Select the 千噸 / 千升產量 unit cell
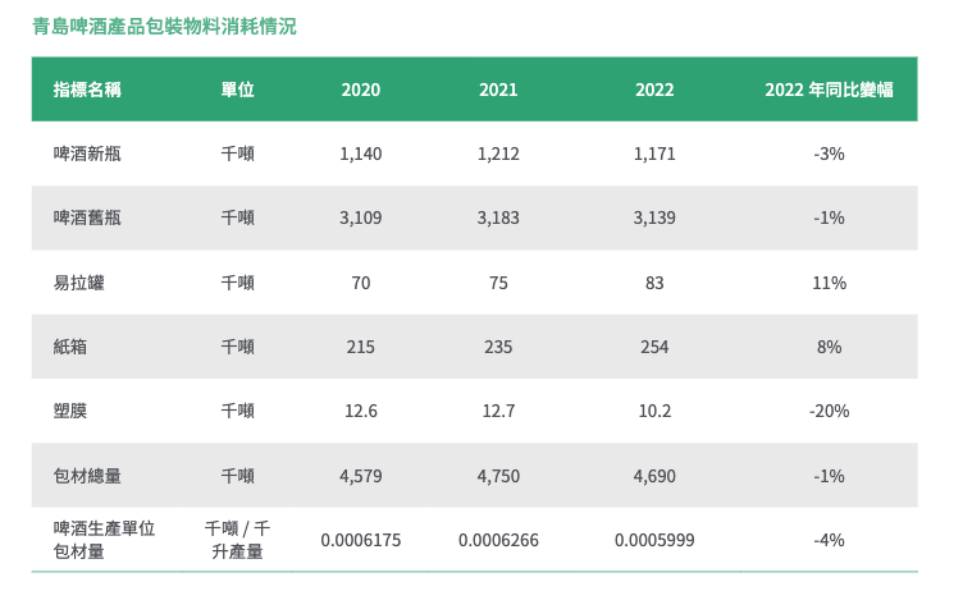The image size is (963, 592). tap(237, 539)
